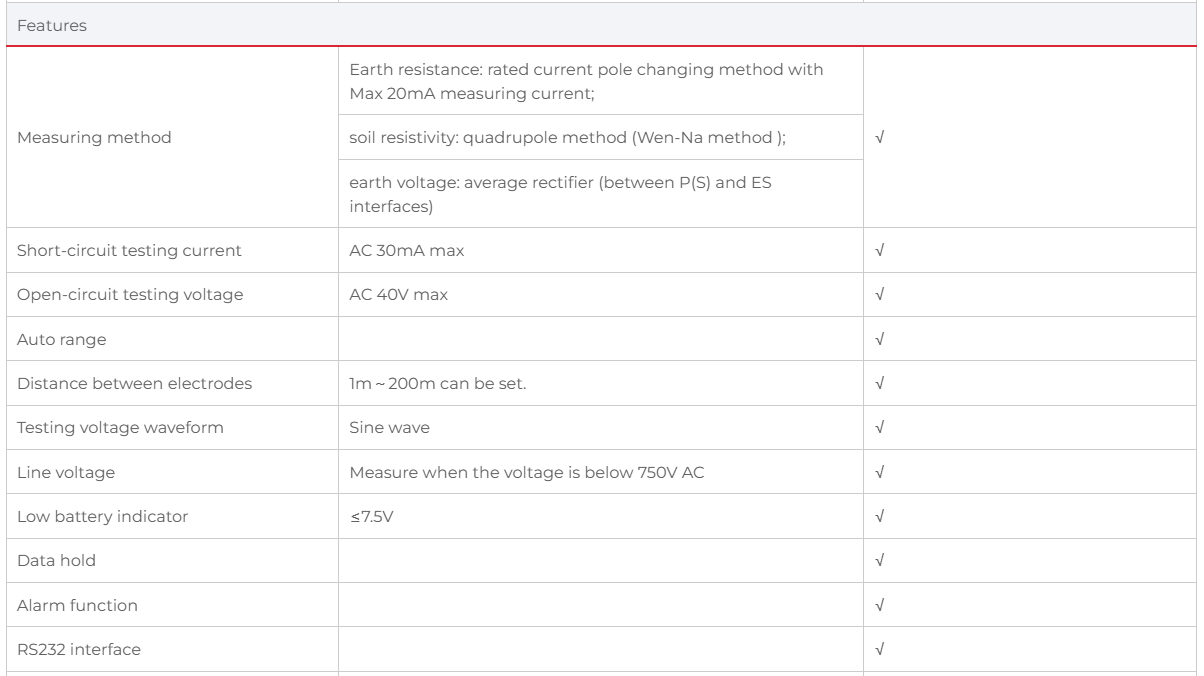
Task: Click checkmark in Short-circuit testing current row
Action: tap(879, 251)
